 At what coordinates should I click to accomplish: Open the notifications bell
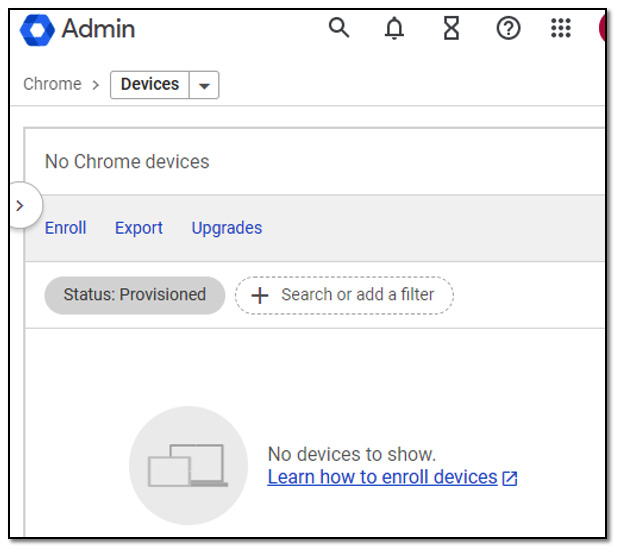(x=394, y=28)
